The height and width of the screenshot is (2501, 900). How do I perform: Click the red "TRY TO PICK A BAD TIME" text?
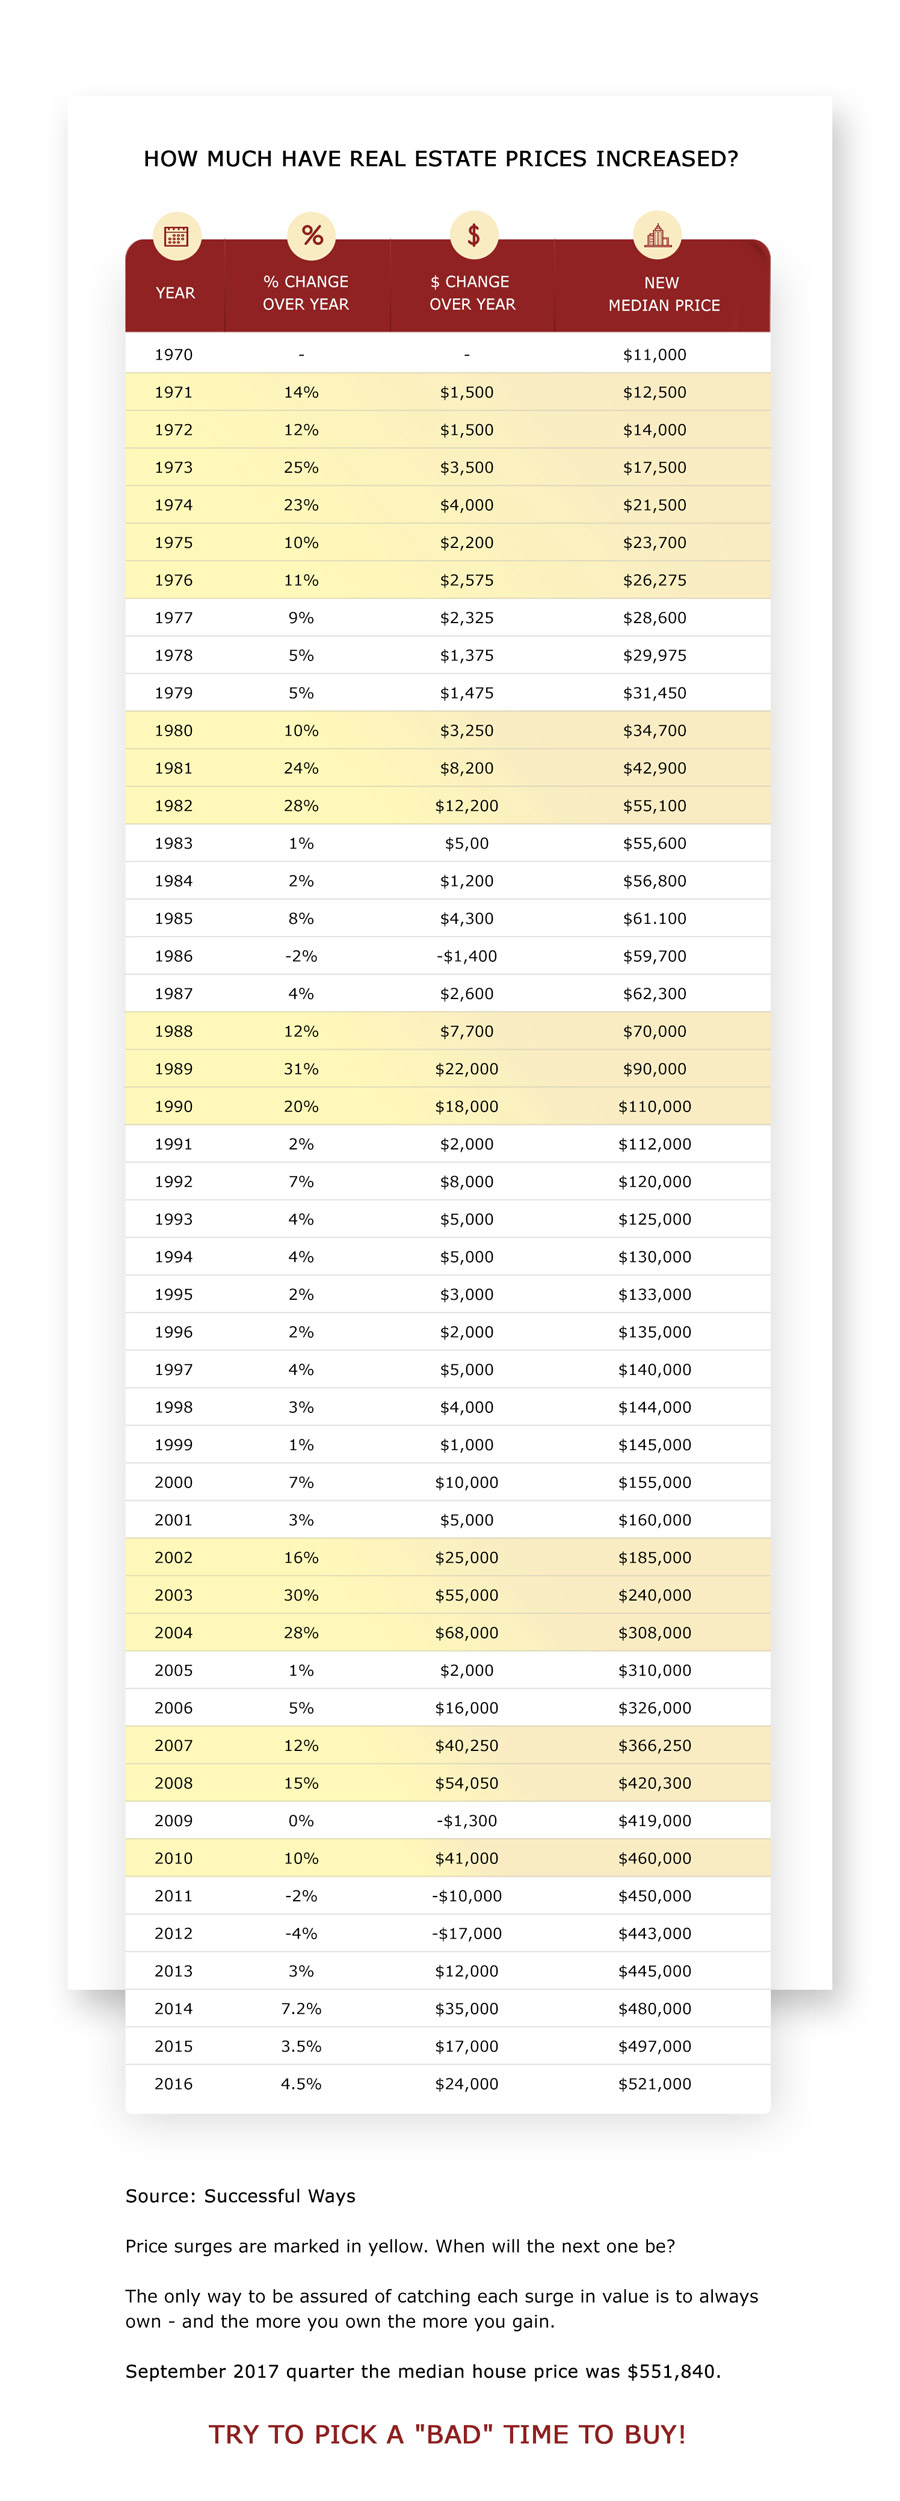(447, 2434)
